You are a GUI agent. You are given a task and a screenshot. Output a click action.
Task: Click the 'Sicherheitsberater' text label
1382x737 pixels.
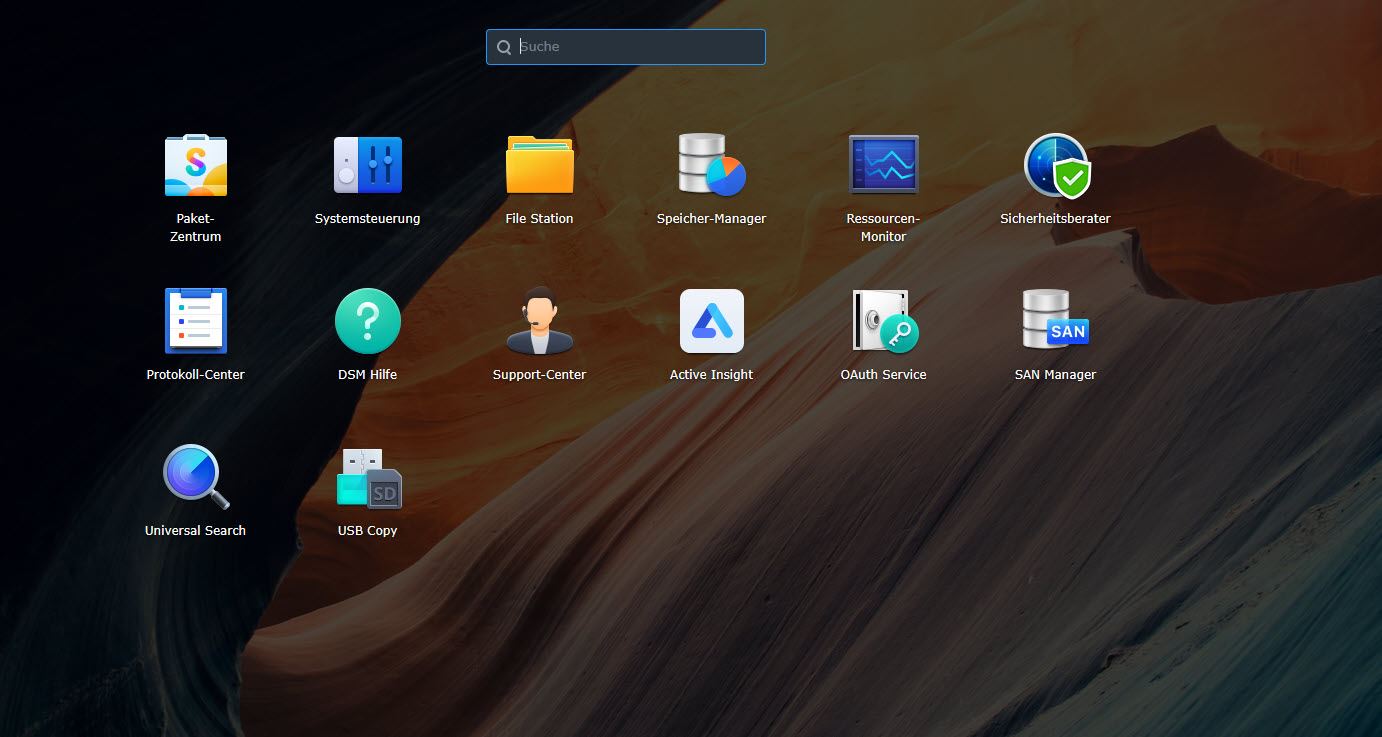(x=1056, y=219)
